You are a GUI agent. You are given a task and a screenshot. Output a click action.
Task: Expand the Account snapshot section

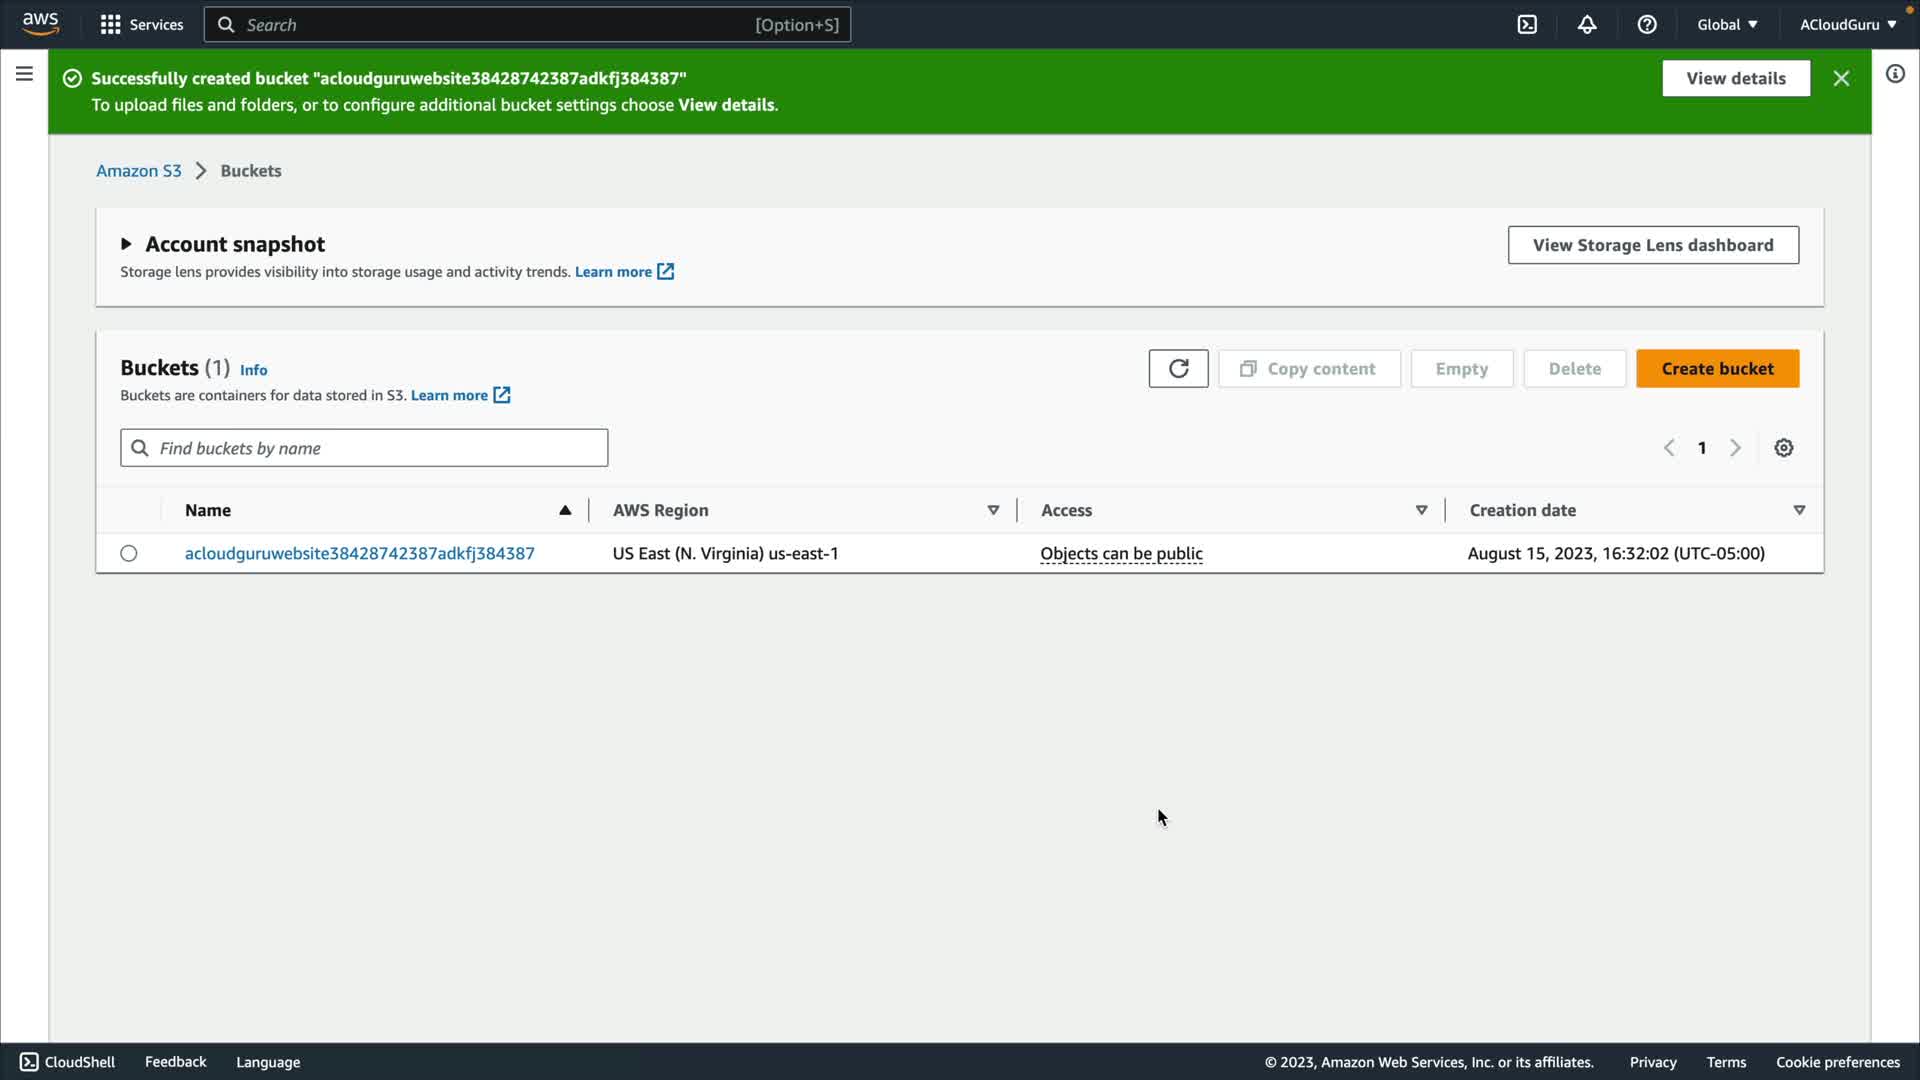pos(126,244)
